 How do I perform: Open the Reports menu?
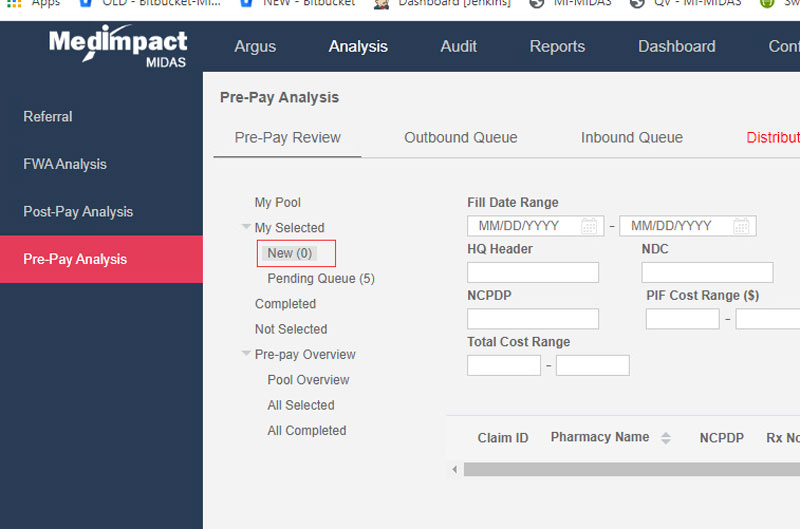(557, 46)
